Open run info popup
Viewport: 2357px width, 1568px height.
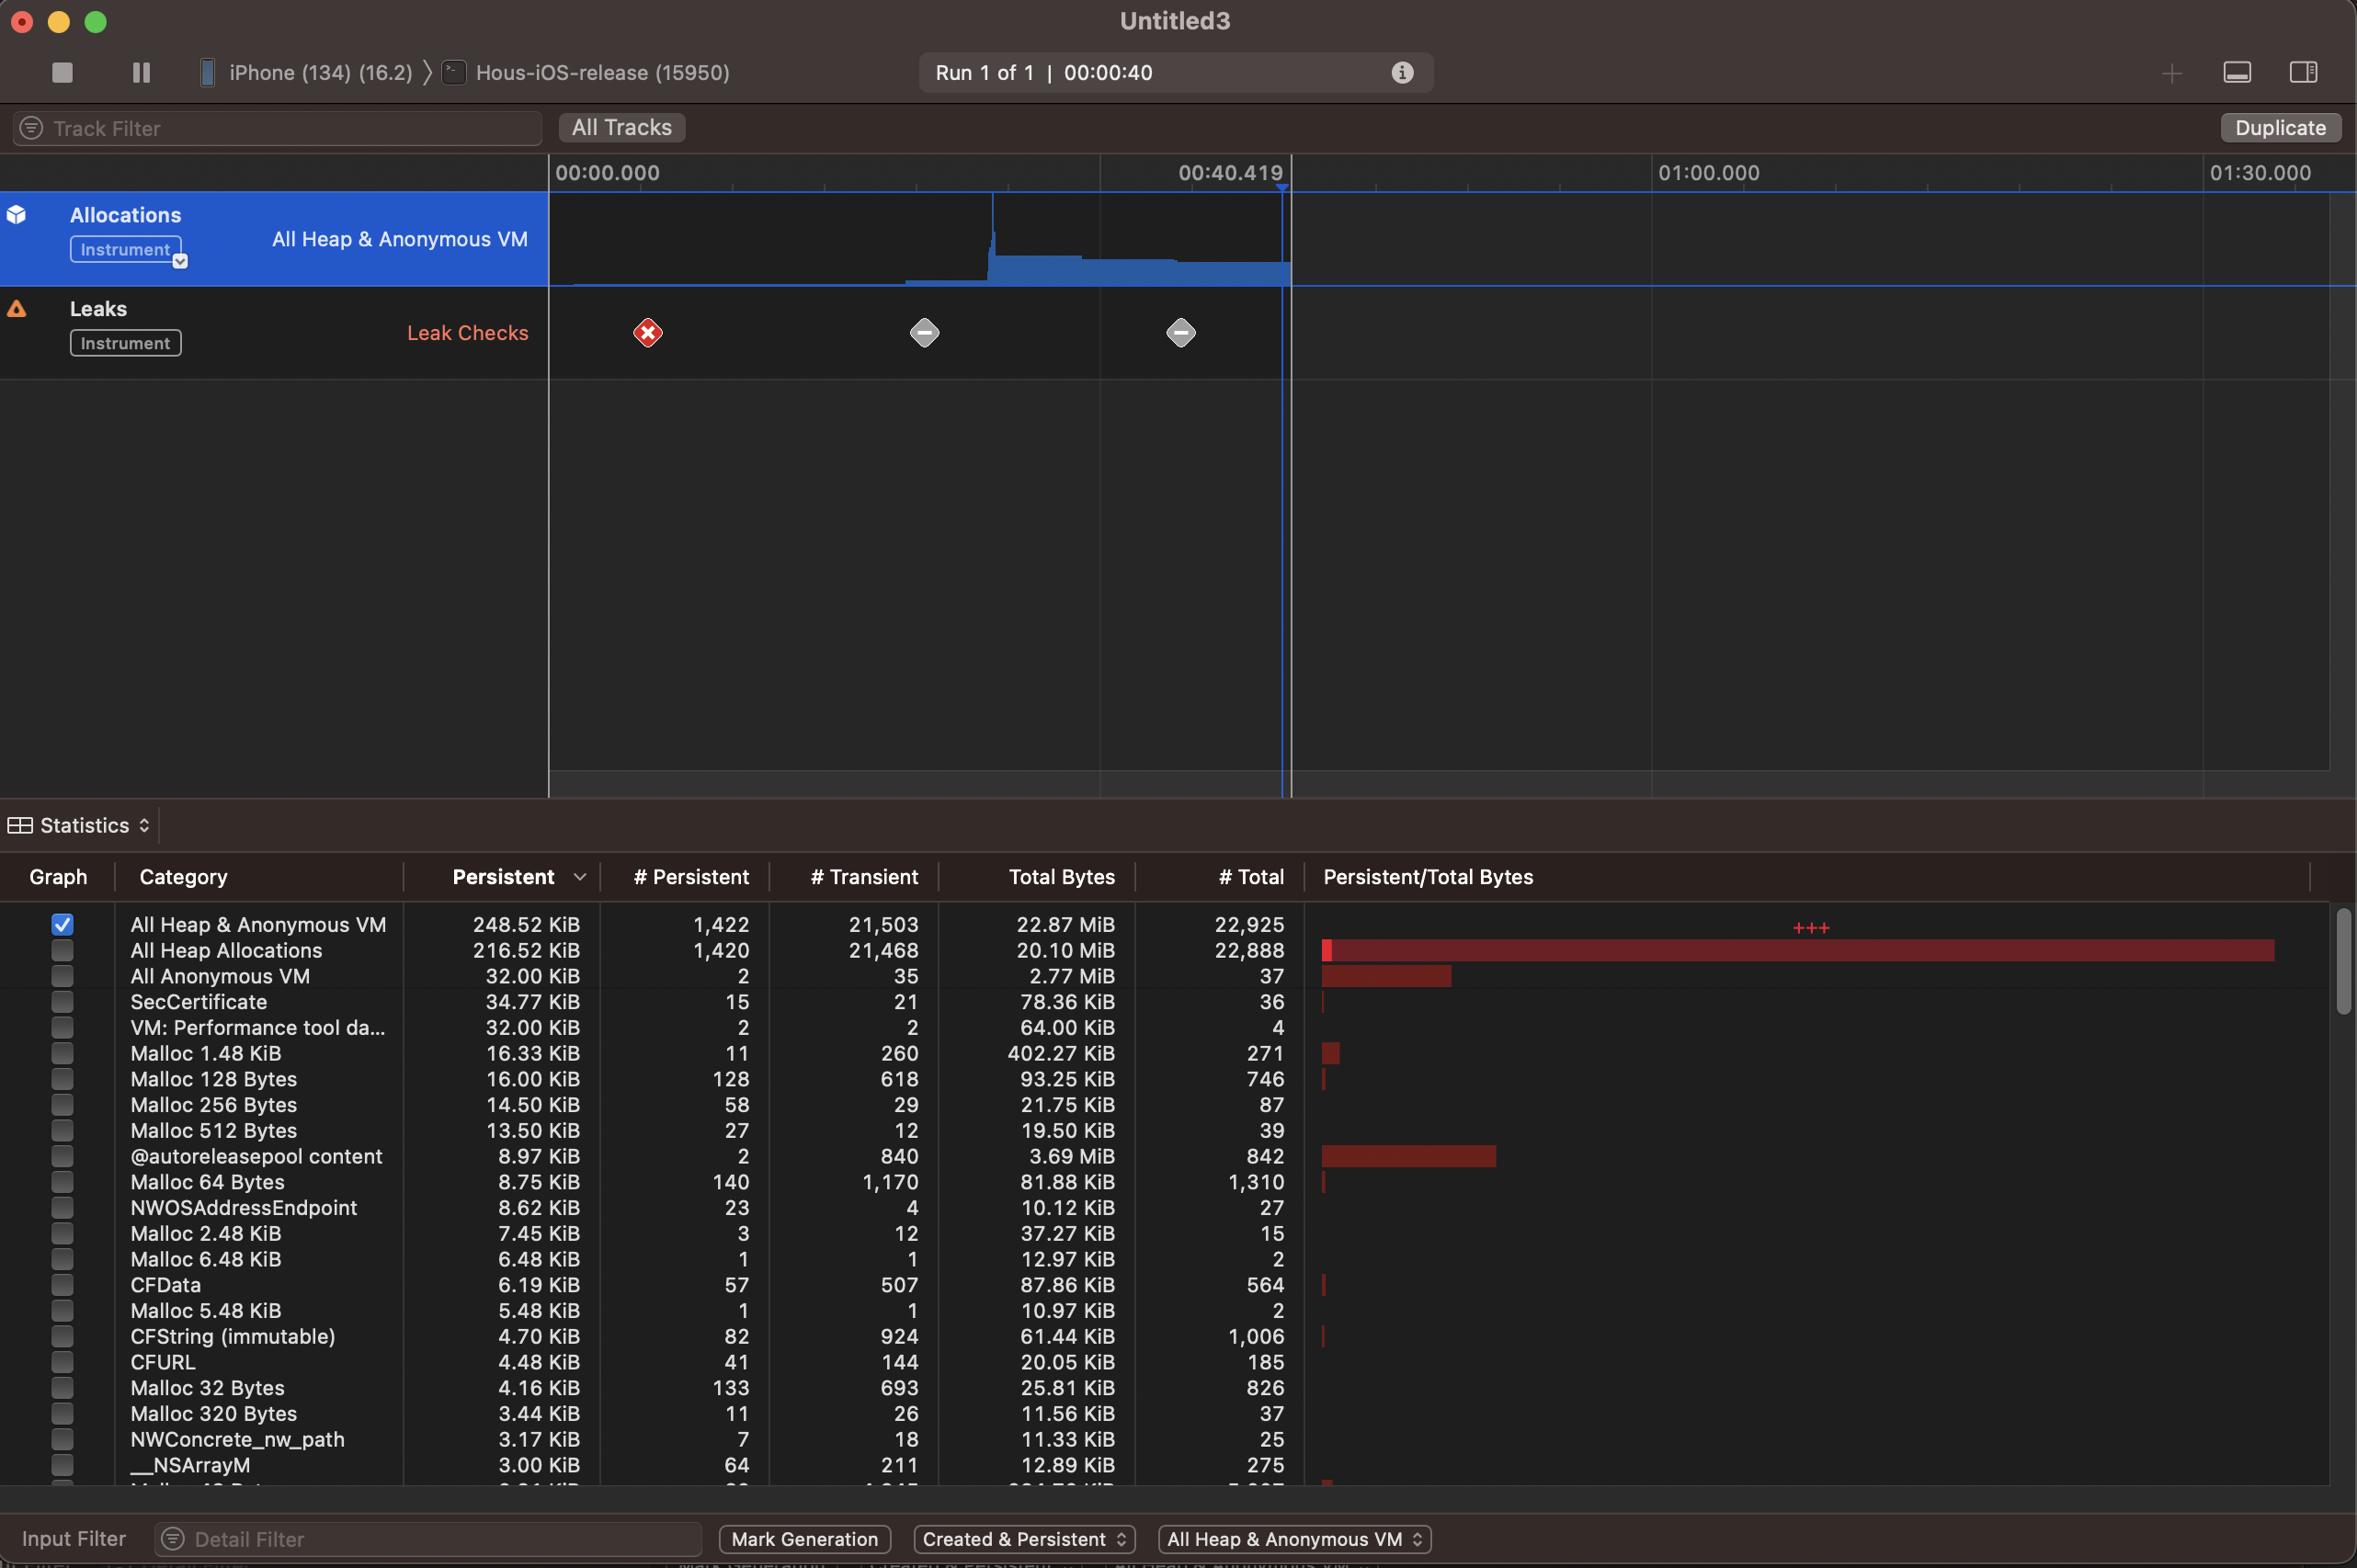point(1402,72)
